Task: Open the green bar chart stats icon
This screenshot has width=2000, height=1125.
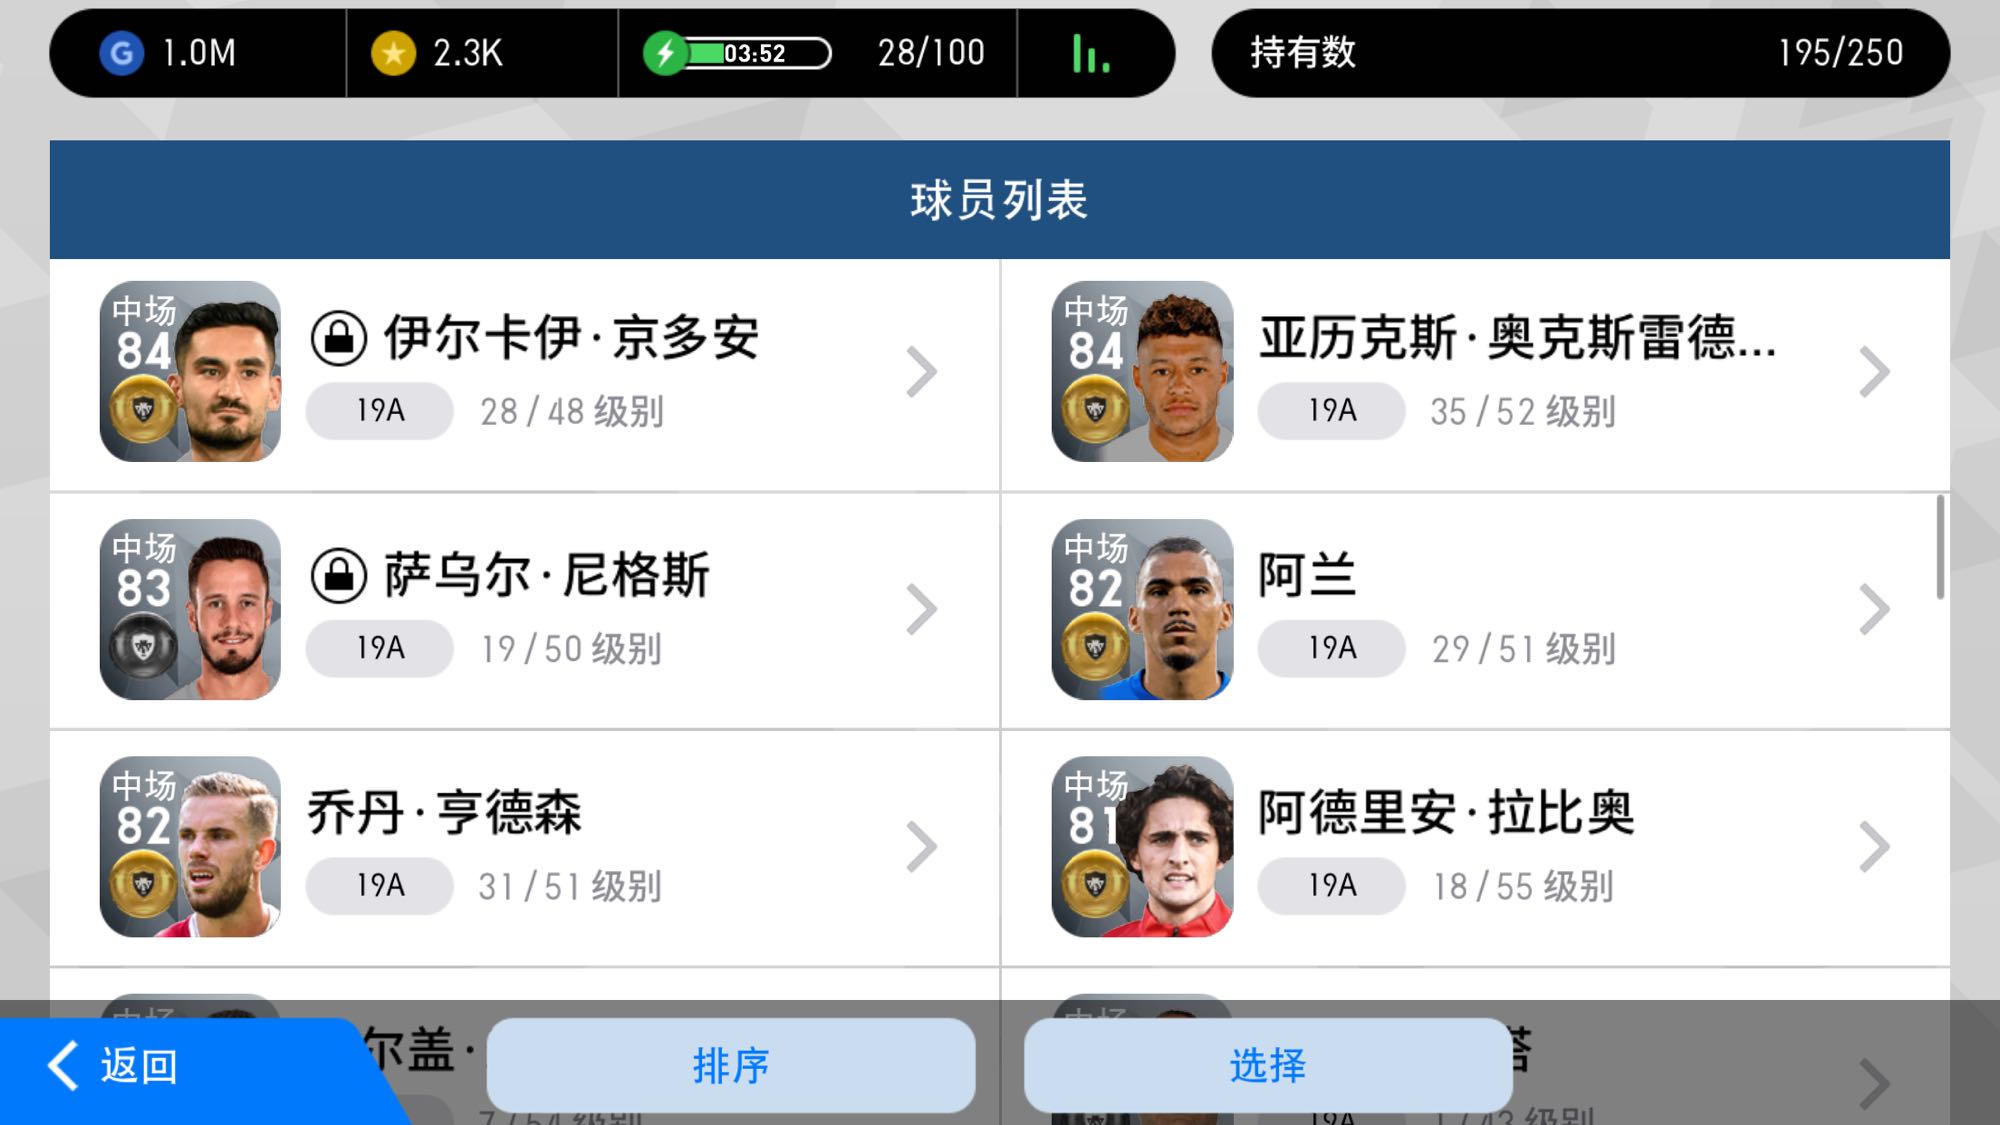Action: tap(1091, 53)
